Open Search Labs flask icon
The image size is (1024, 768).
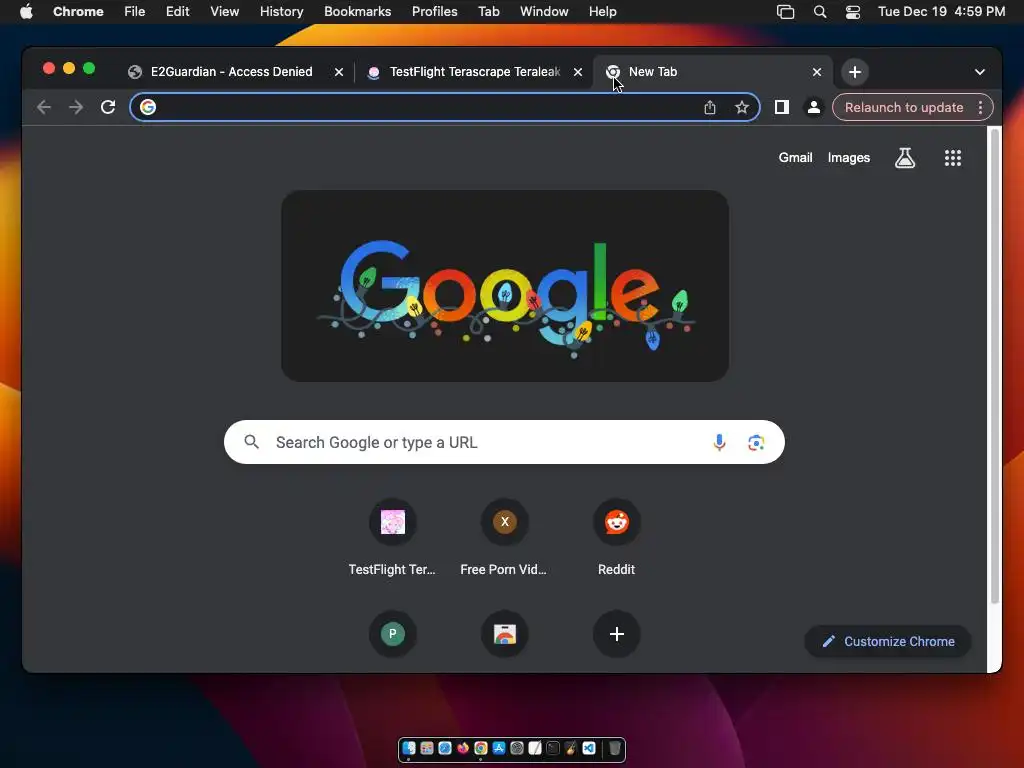coord(904,157)
